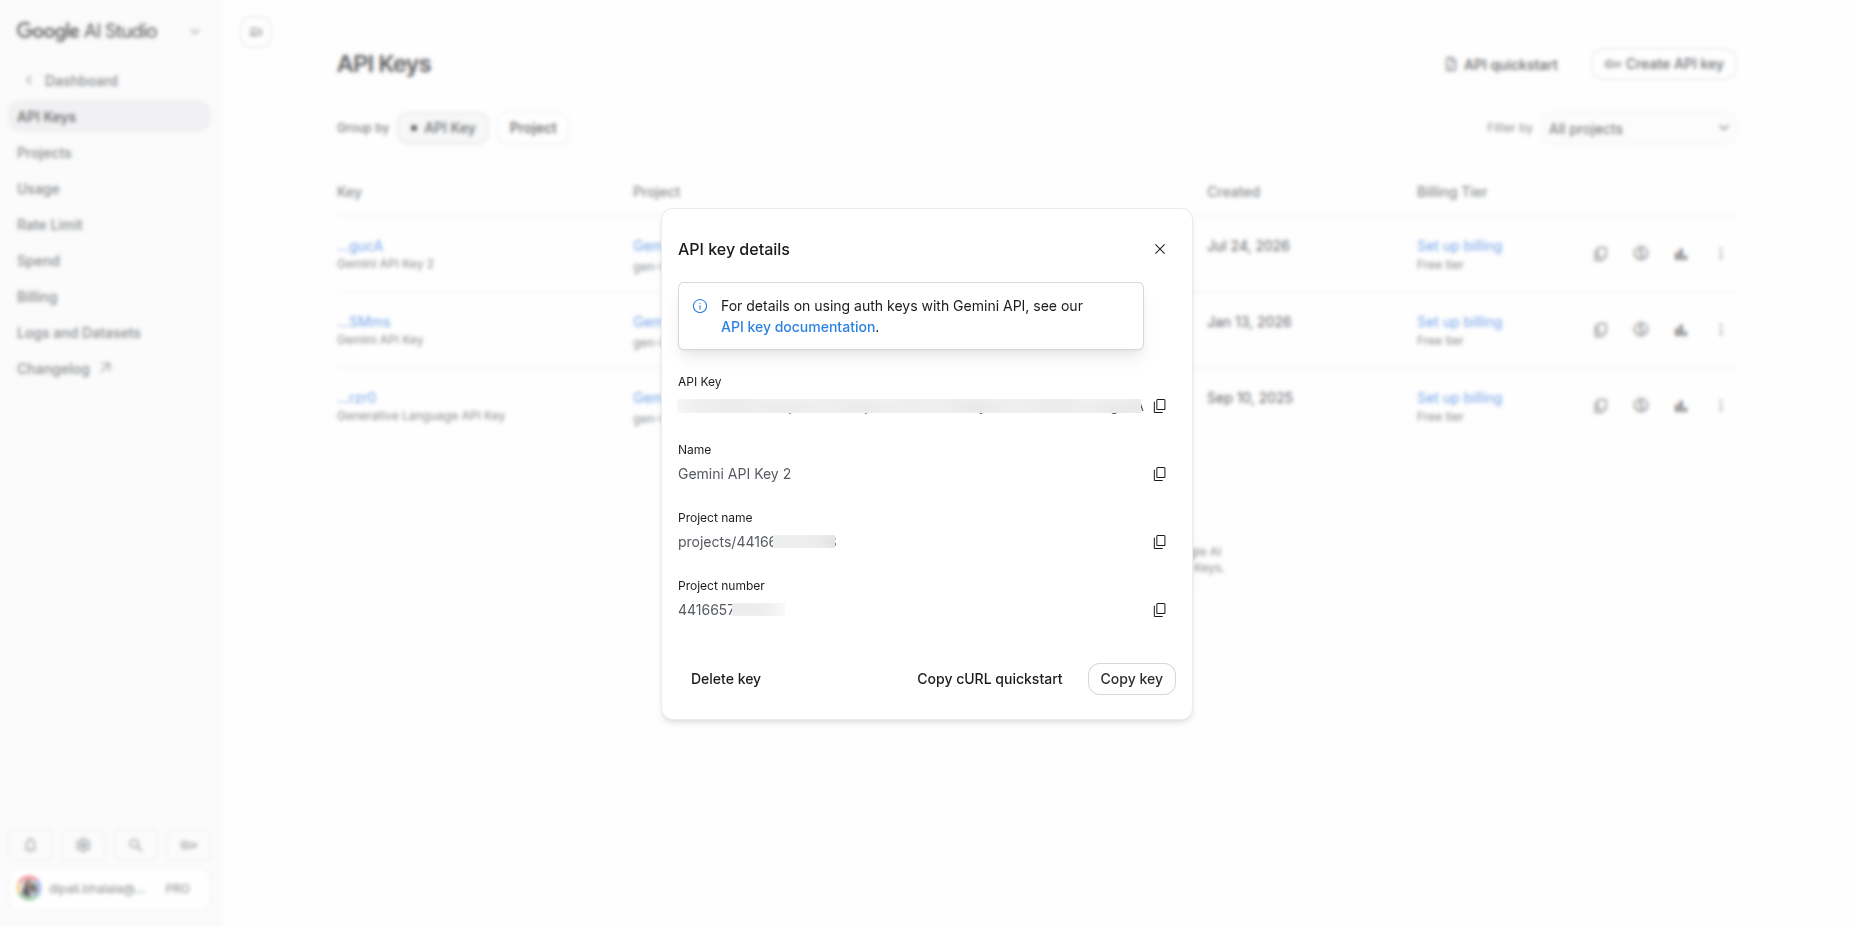Image resolution: width=1854 pixels, height=927 pixels.
Task: Click Set up billing for Sep 10, 2025 key
Action: click(x=1459, y=398)
